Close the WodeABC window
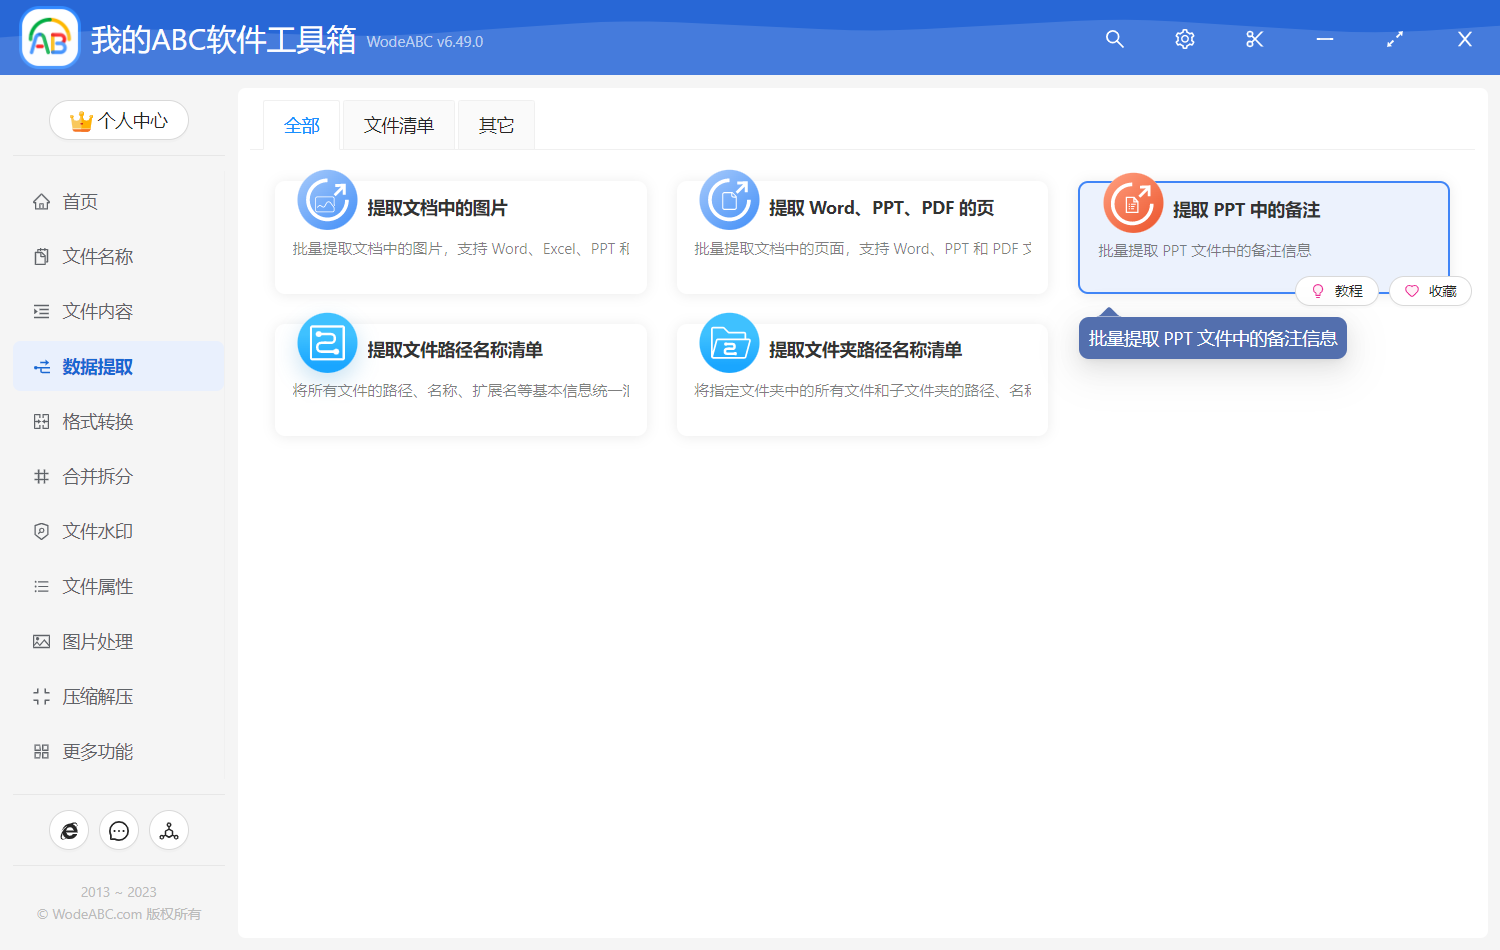 (x=1465, y=39)
